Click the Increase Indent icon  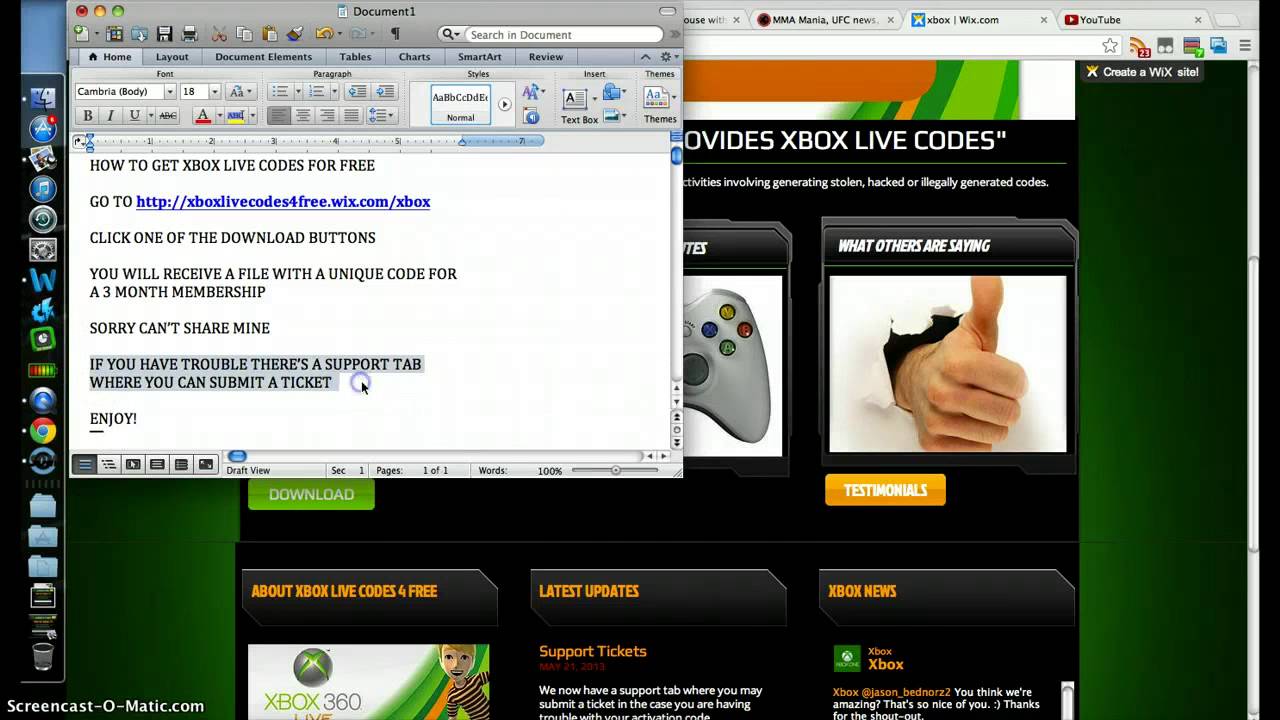[385, 91]
